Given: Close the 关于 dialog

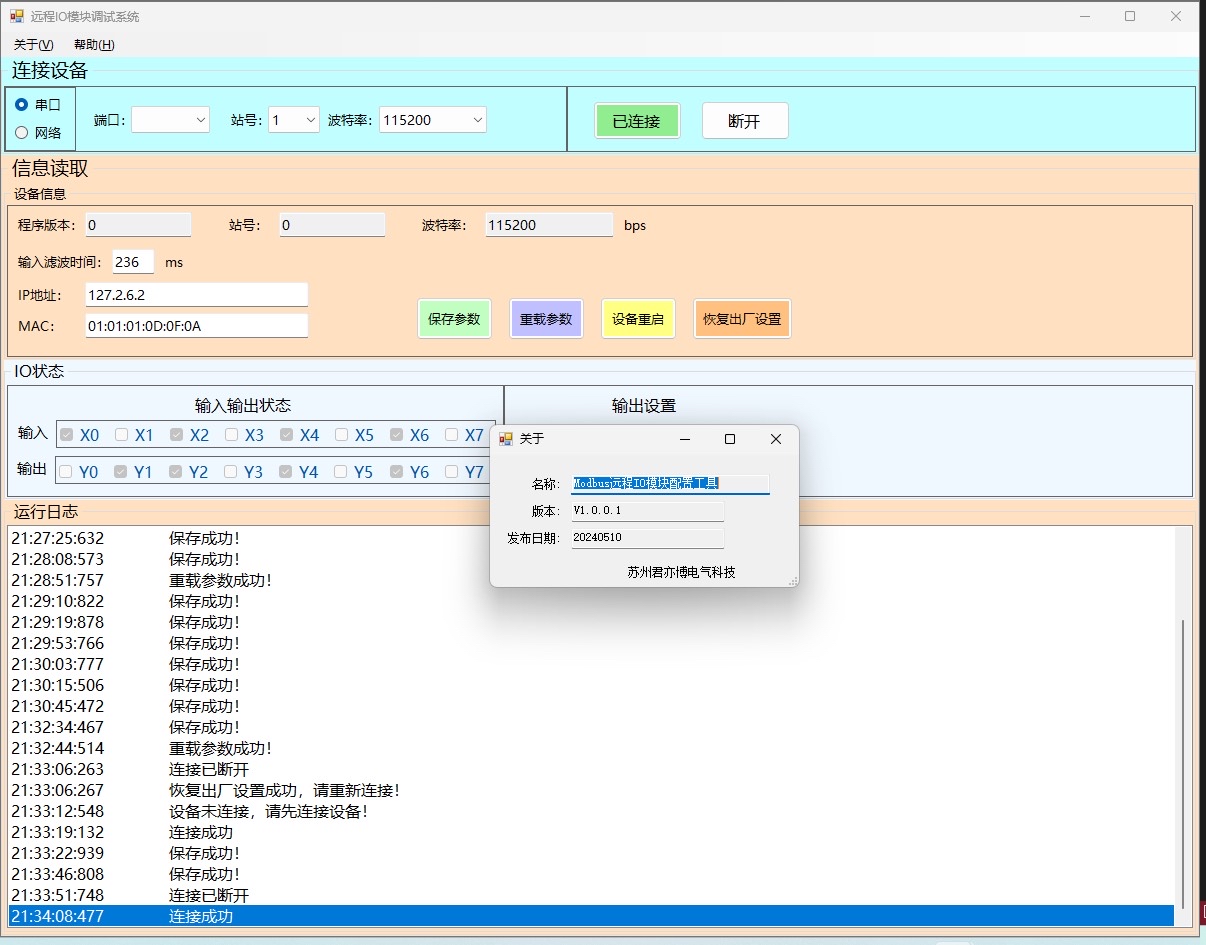Looking at the screenshot, I should 775,439.
